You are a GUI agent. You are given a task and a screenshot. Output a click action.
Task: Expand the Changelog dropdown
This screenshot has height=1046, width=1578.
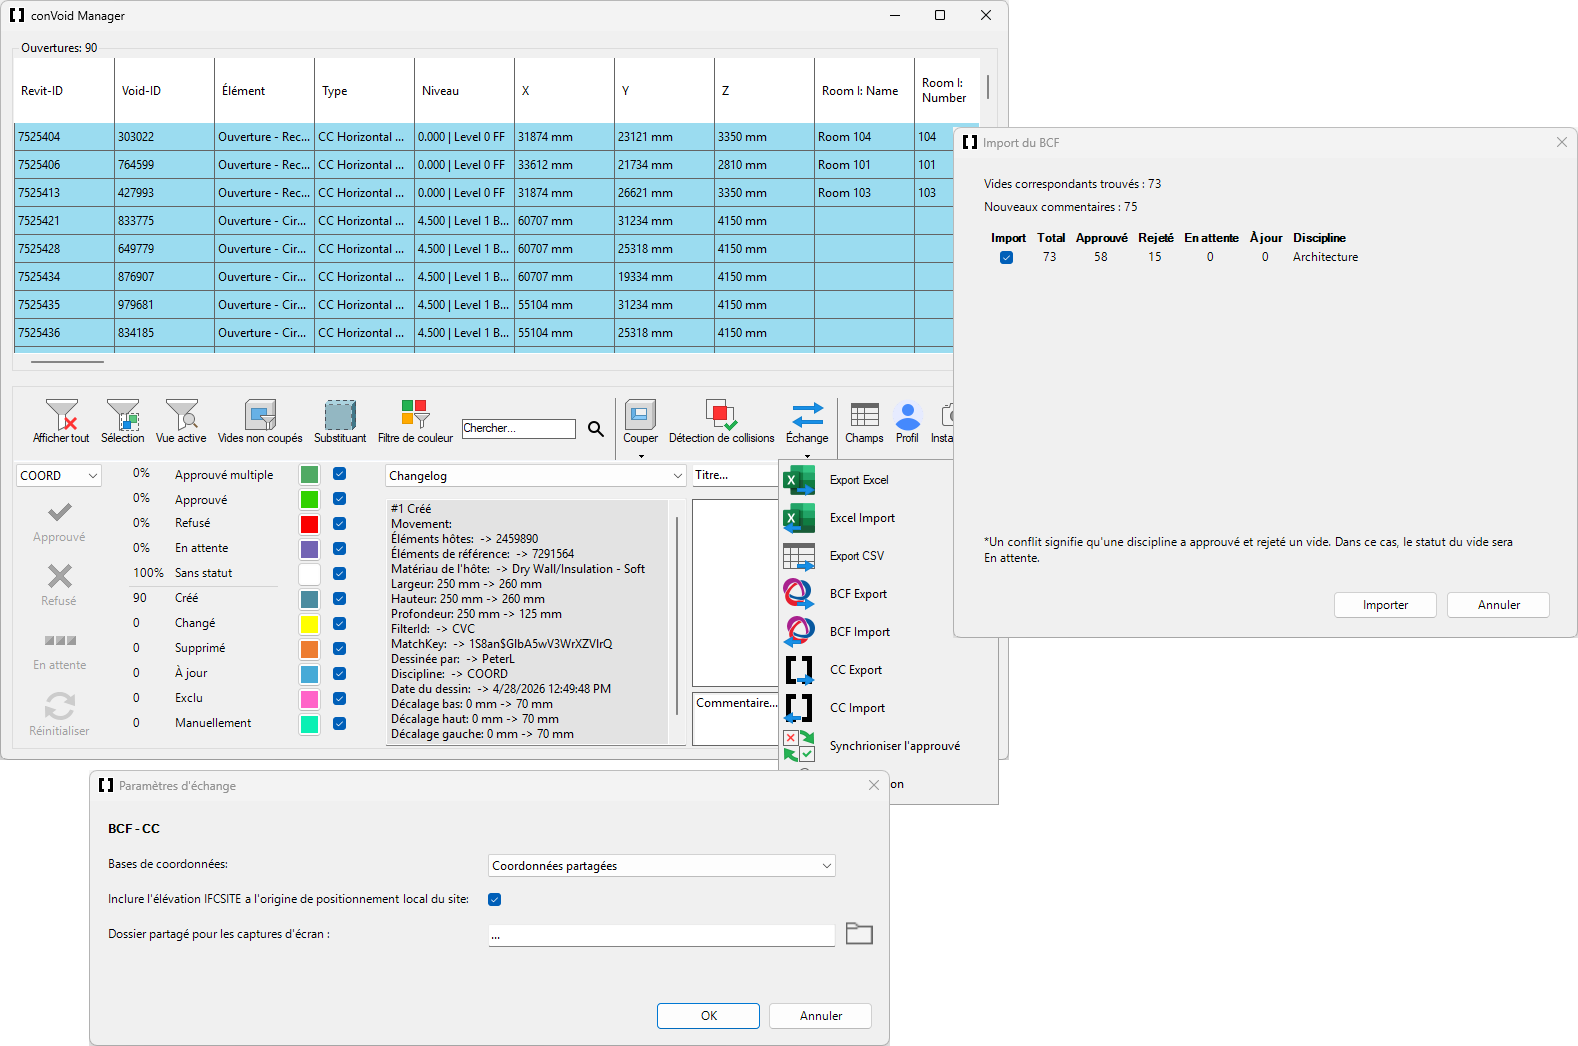click(536, 476)
